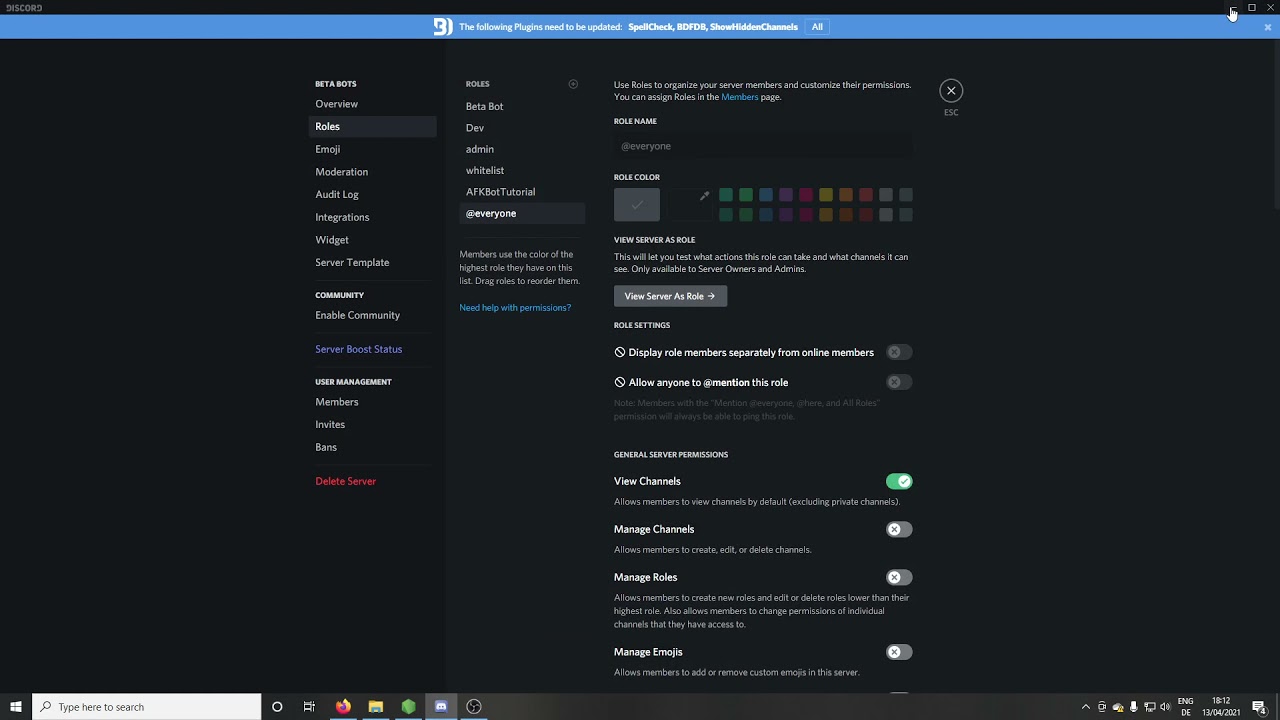Click the Discord taskbar icon

(441, 707)
